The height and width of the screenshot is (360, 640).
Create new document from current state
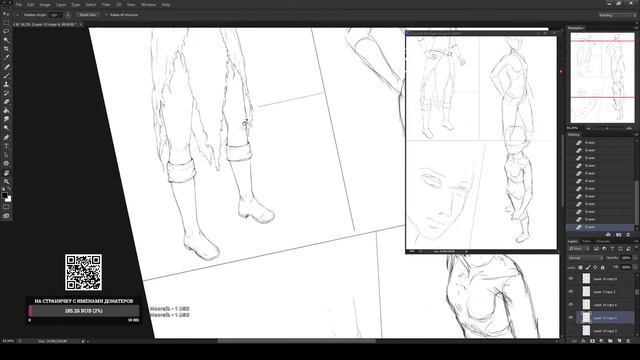pos(608,235)
